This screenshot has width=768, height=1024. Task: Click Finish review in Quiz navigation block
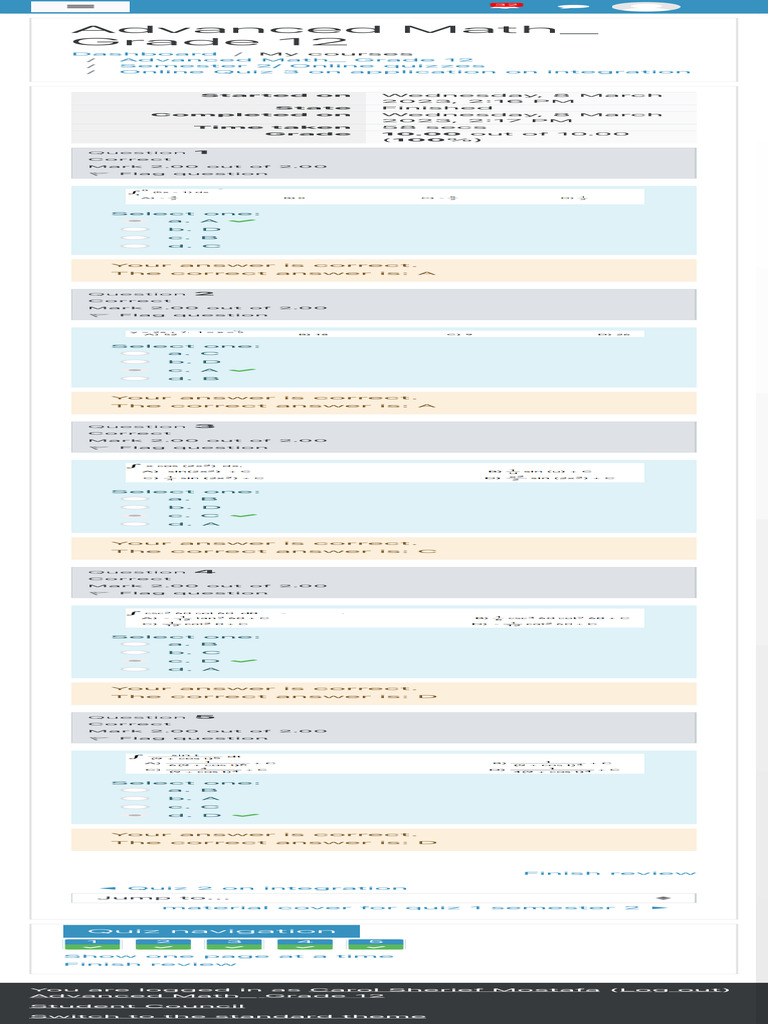click(148, 964)
